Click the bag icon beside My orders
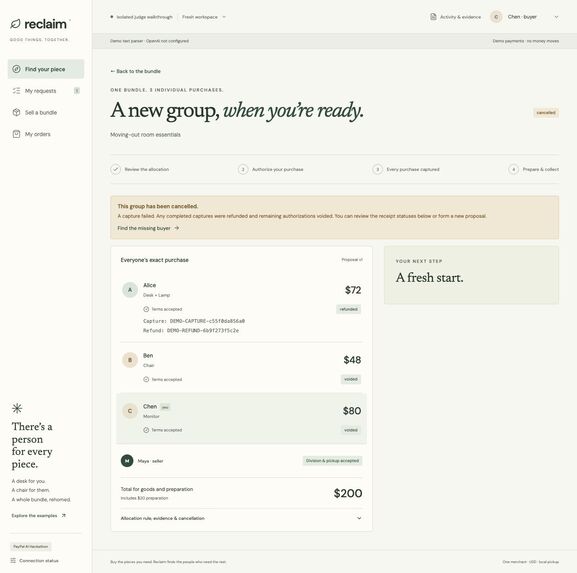Screen dimensions: 577x573 click(16, 134)
